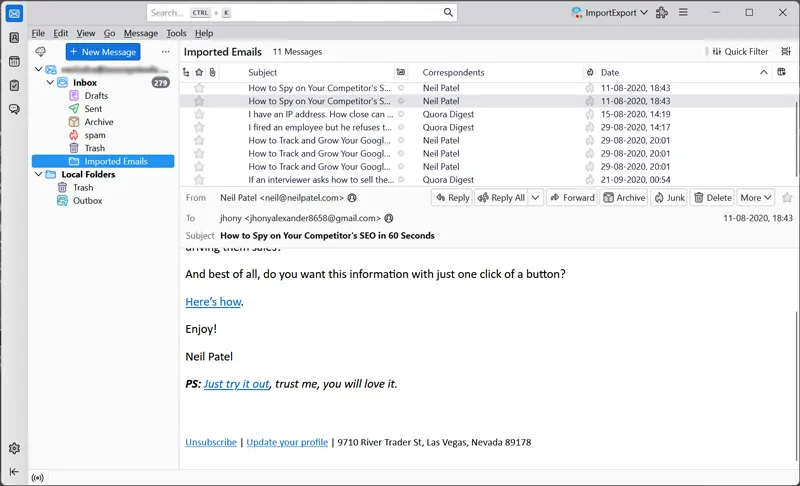The height and width of the screenshot is (486, 800).
Task: Collapse the Inbox folder
Action: [50, 82]
